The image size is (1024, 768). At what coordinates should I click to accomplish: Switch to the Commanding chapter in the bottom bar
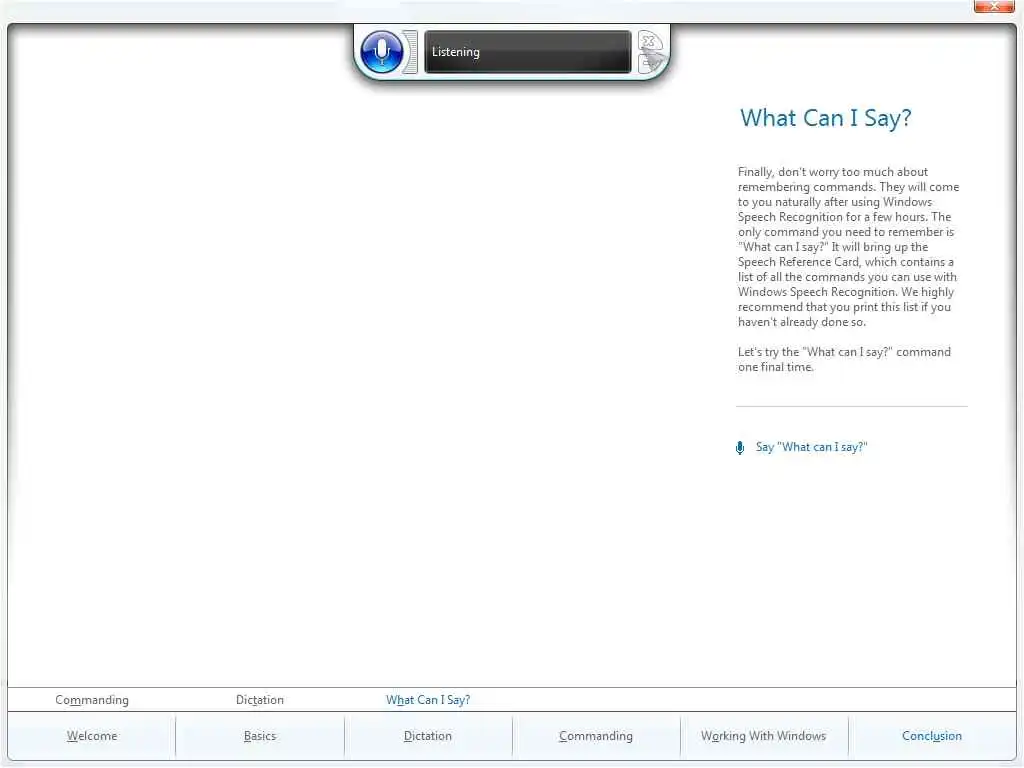click(596, 736)
